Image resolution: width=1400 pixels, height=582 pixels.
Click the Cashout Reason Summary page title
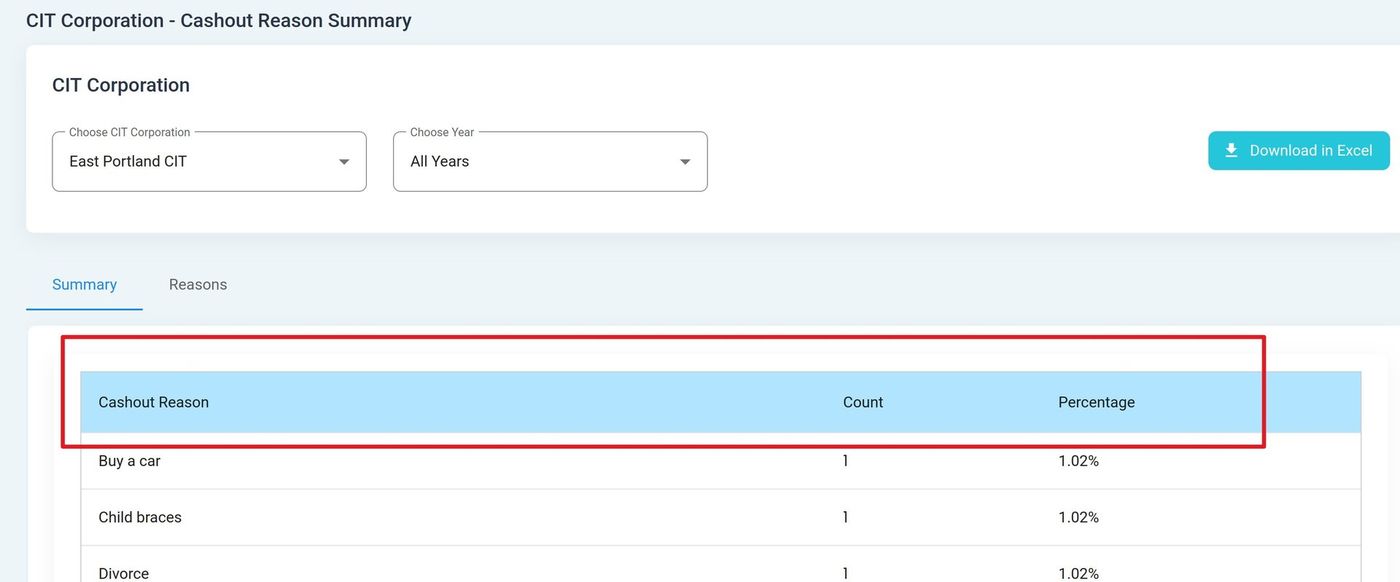tap(218, 20)
